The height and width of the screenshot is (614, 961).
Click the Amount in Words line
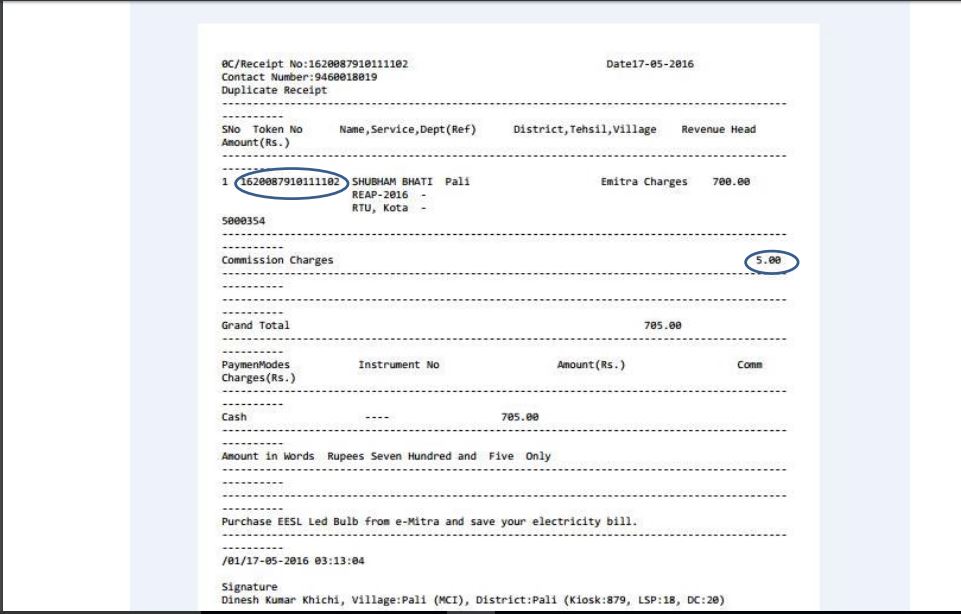tap(385, 456)
